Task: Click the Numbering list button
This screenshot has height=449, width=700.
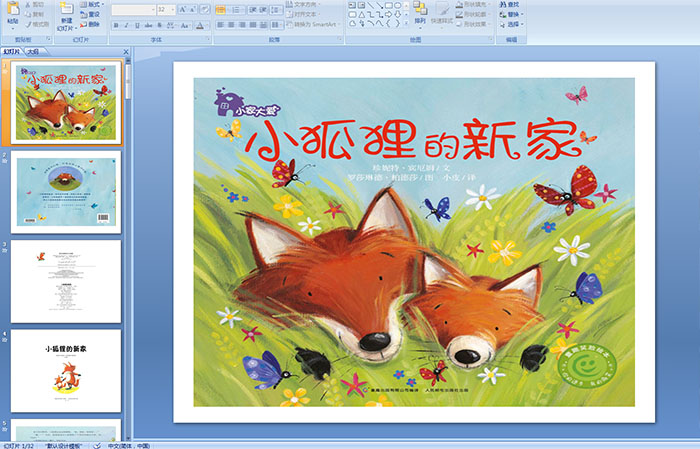Action: [x=238, y=10]
